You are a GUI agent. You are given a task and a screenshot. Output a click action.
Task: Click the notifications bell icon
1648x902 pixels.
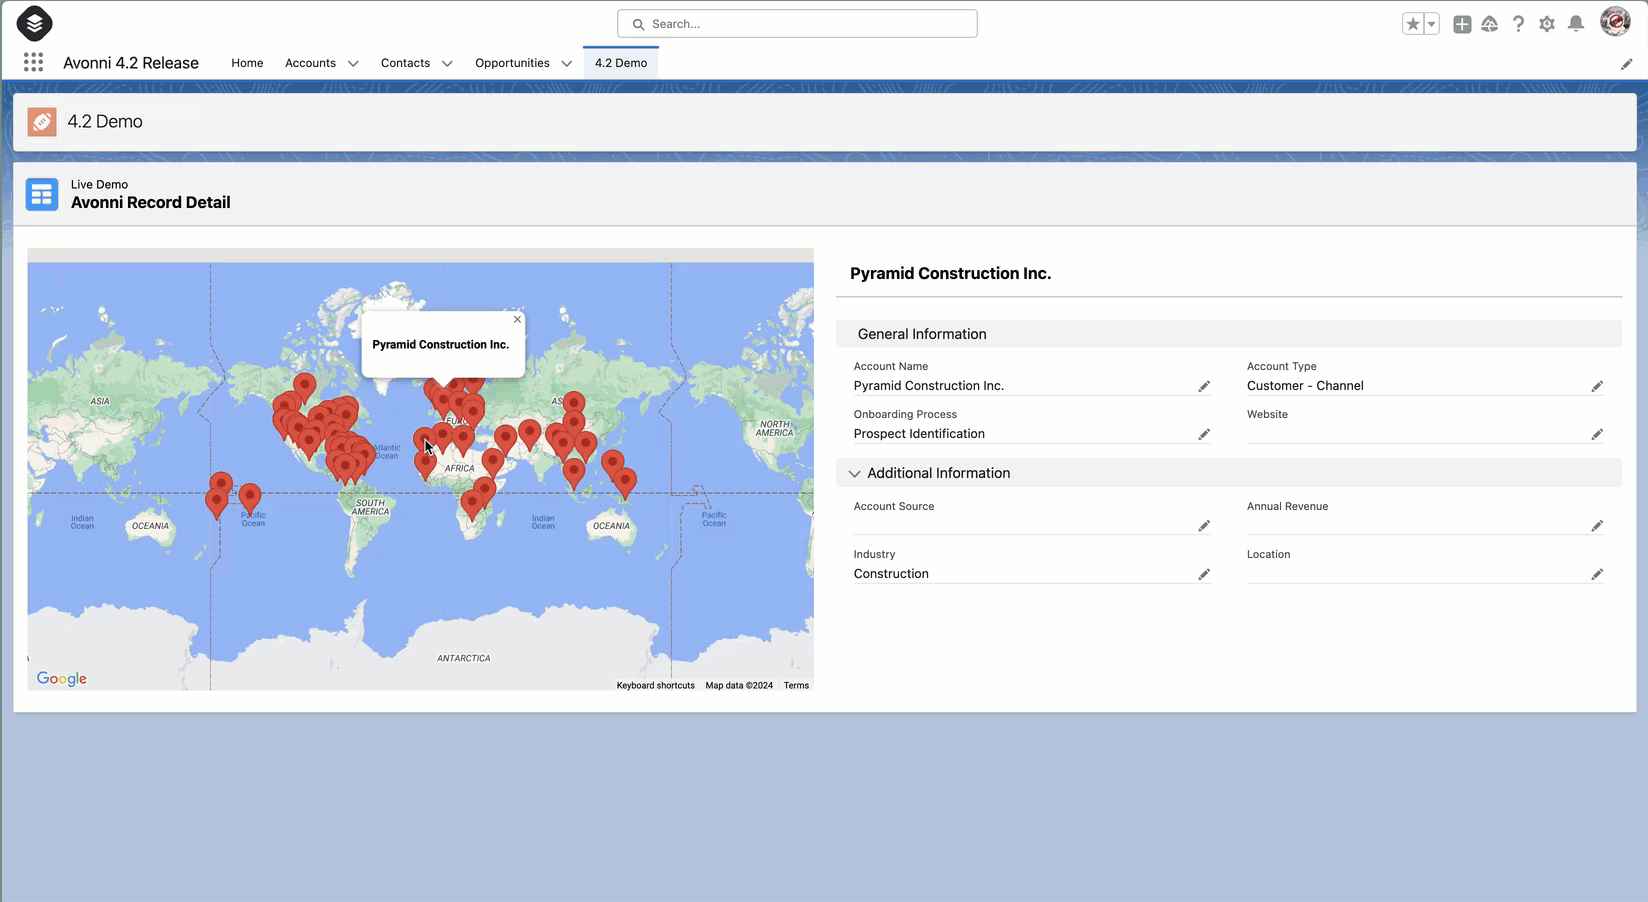click(x=1576, y=24)
